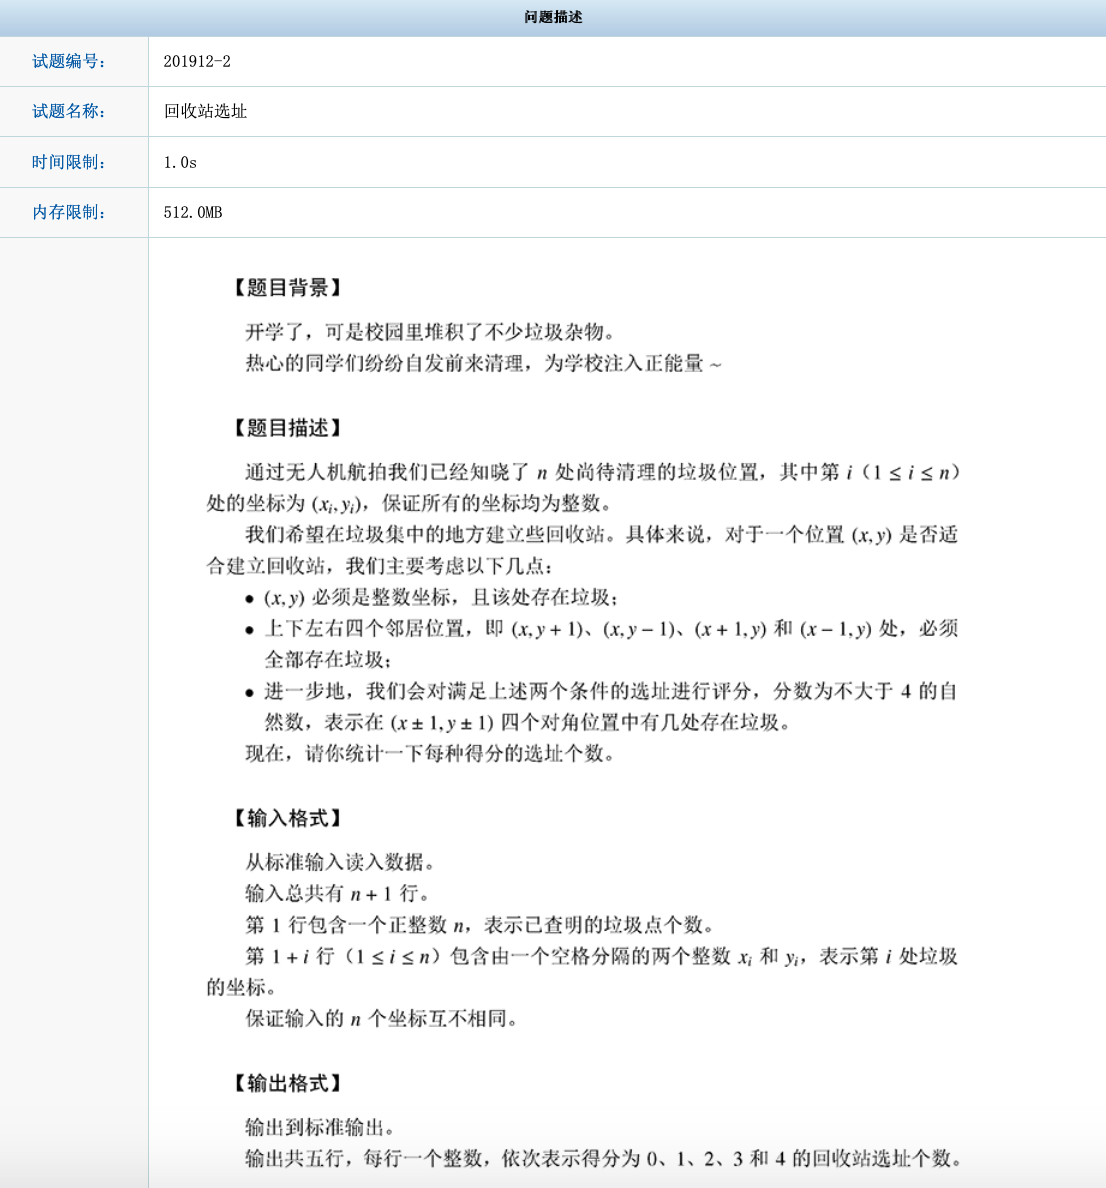Select the time limit value 1.0s
The image size is (1106, 1188).
click(x=178, y=161)
